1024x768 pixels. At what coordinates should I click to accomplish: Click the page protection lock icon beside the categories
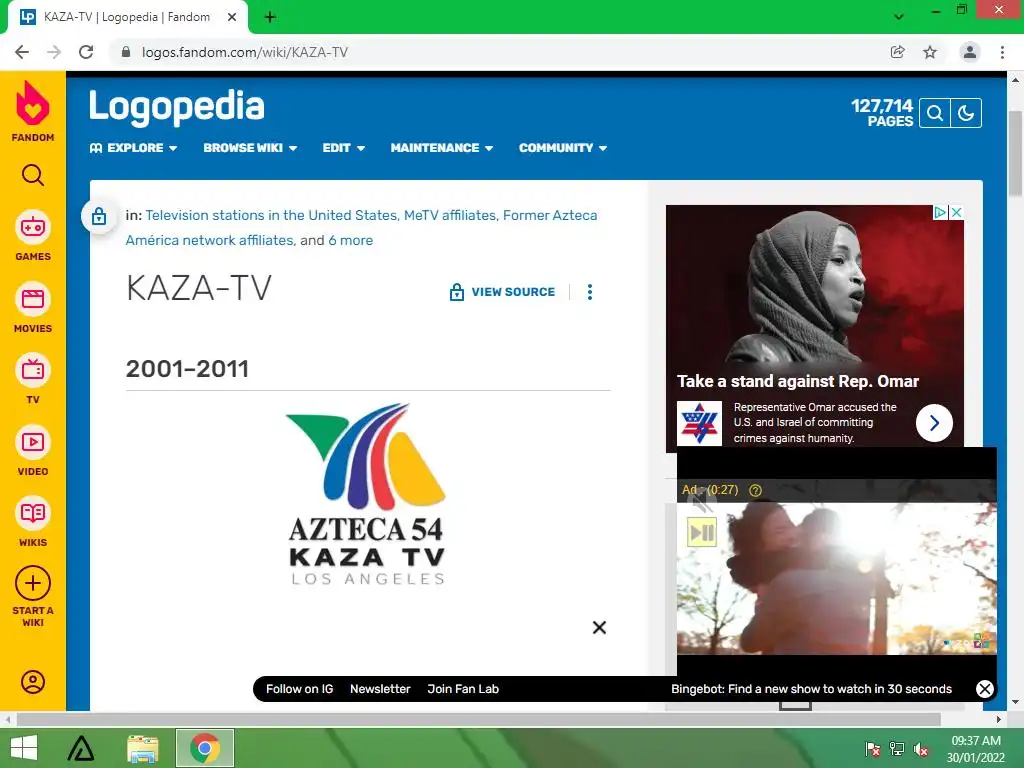coord(99,216)
